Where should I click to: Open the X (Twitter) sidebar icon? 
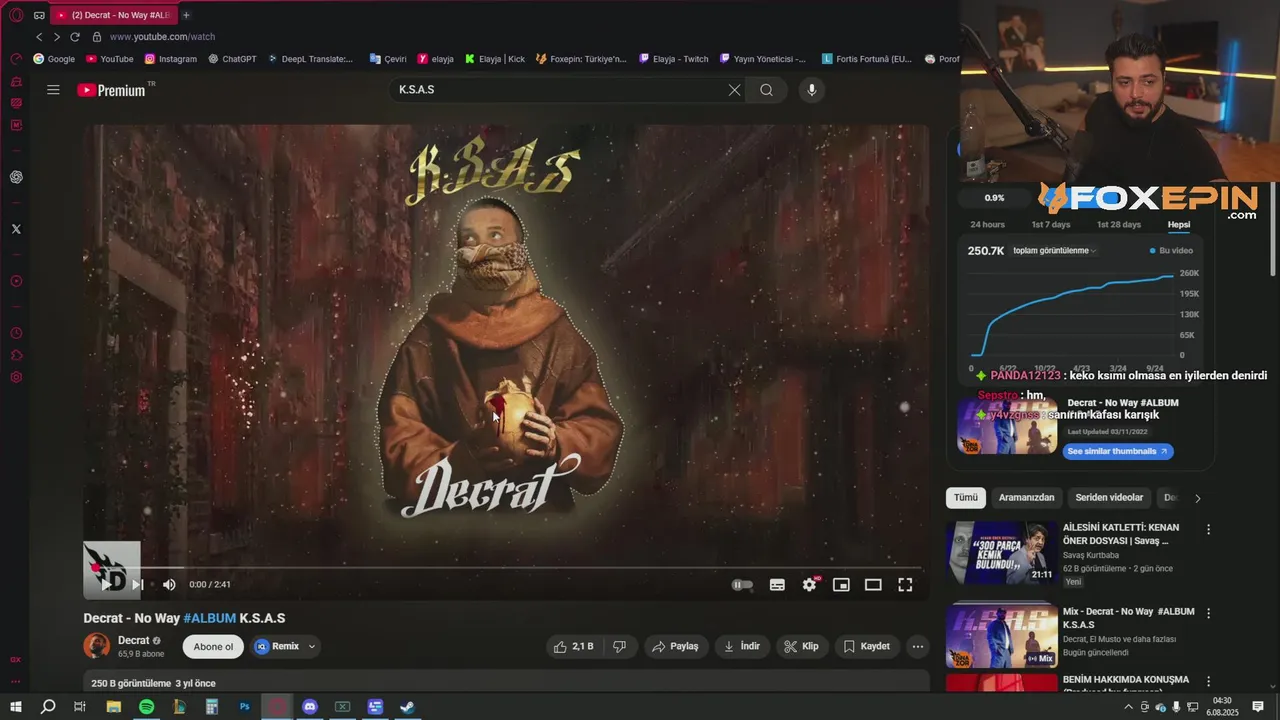point(16,229)
